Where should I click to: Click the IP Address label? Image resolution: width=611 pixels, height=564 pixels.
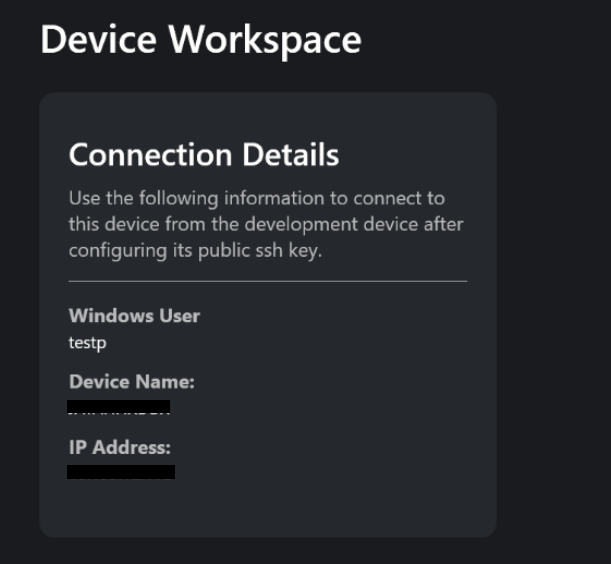tap(120, 447)
